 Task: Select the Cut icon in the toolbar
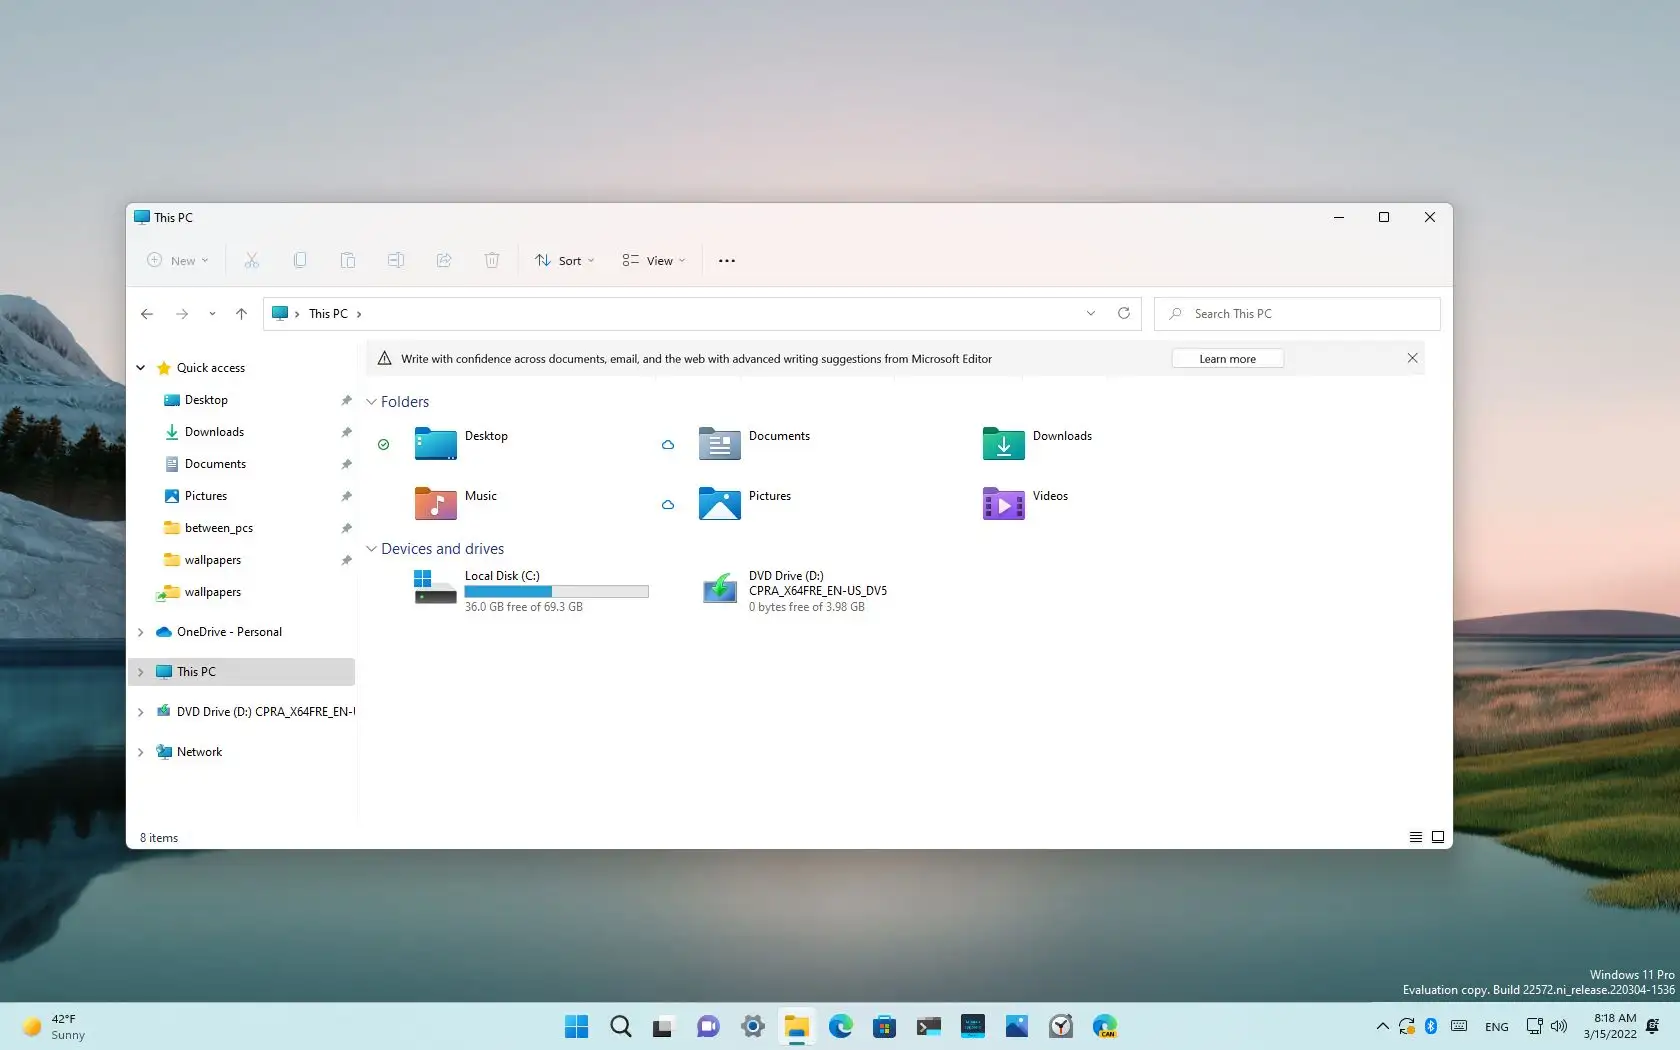pyautogui.click(x=251, y=260)
